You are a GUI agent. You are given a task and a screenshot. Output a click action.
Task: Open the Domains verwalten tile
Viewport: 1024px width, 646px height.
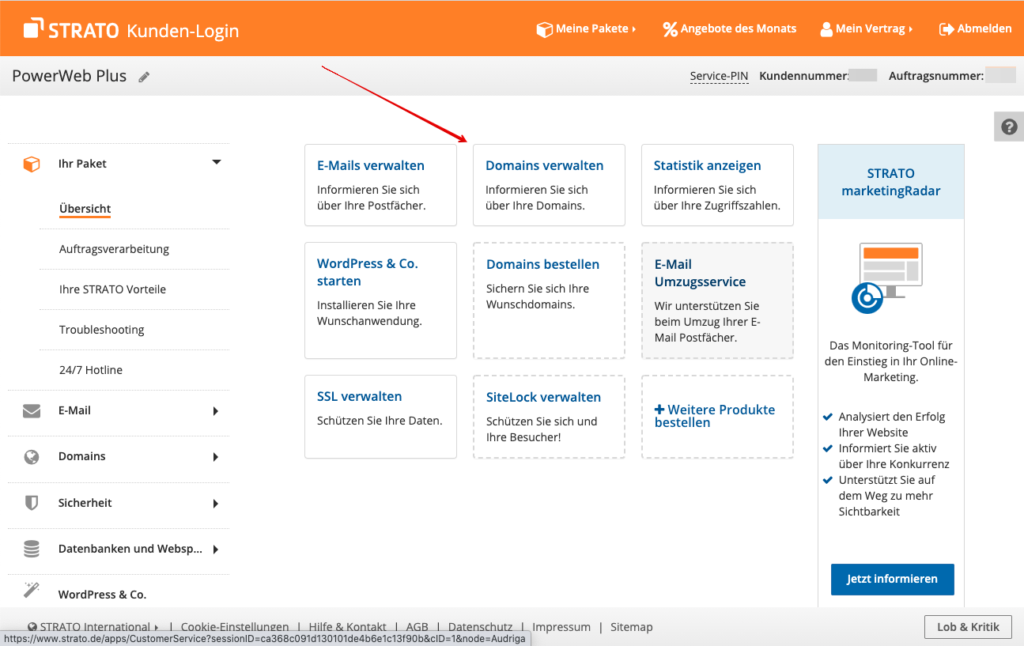pyautogui.click(x=549, y=185)
